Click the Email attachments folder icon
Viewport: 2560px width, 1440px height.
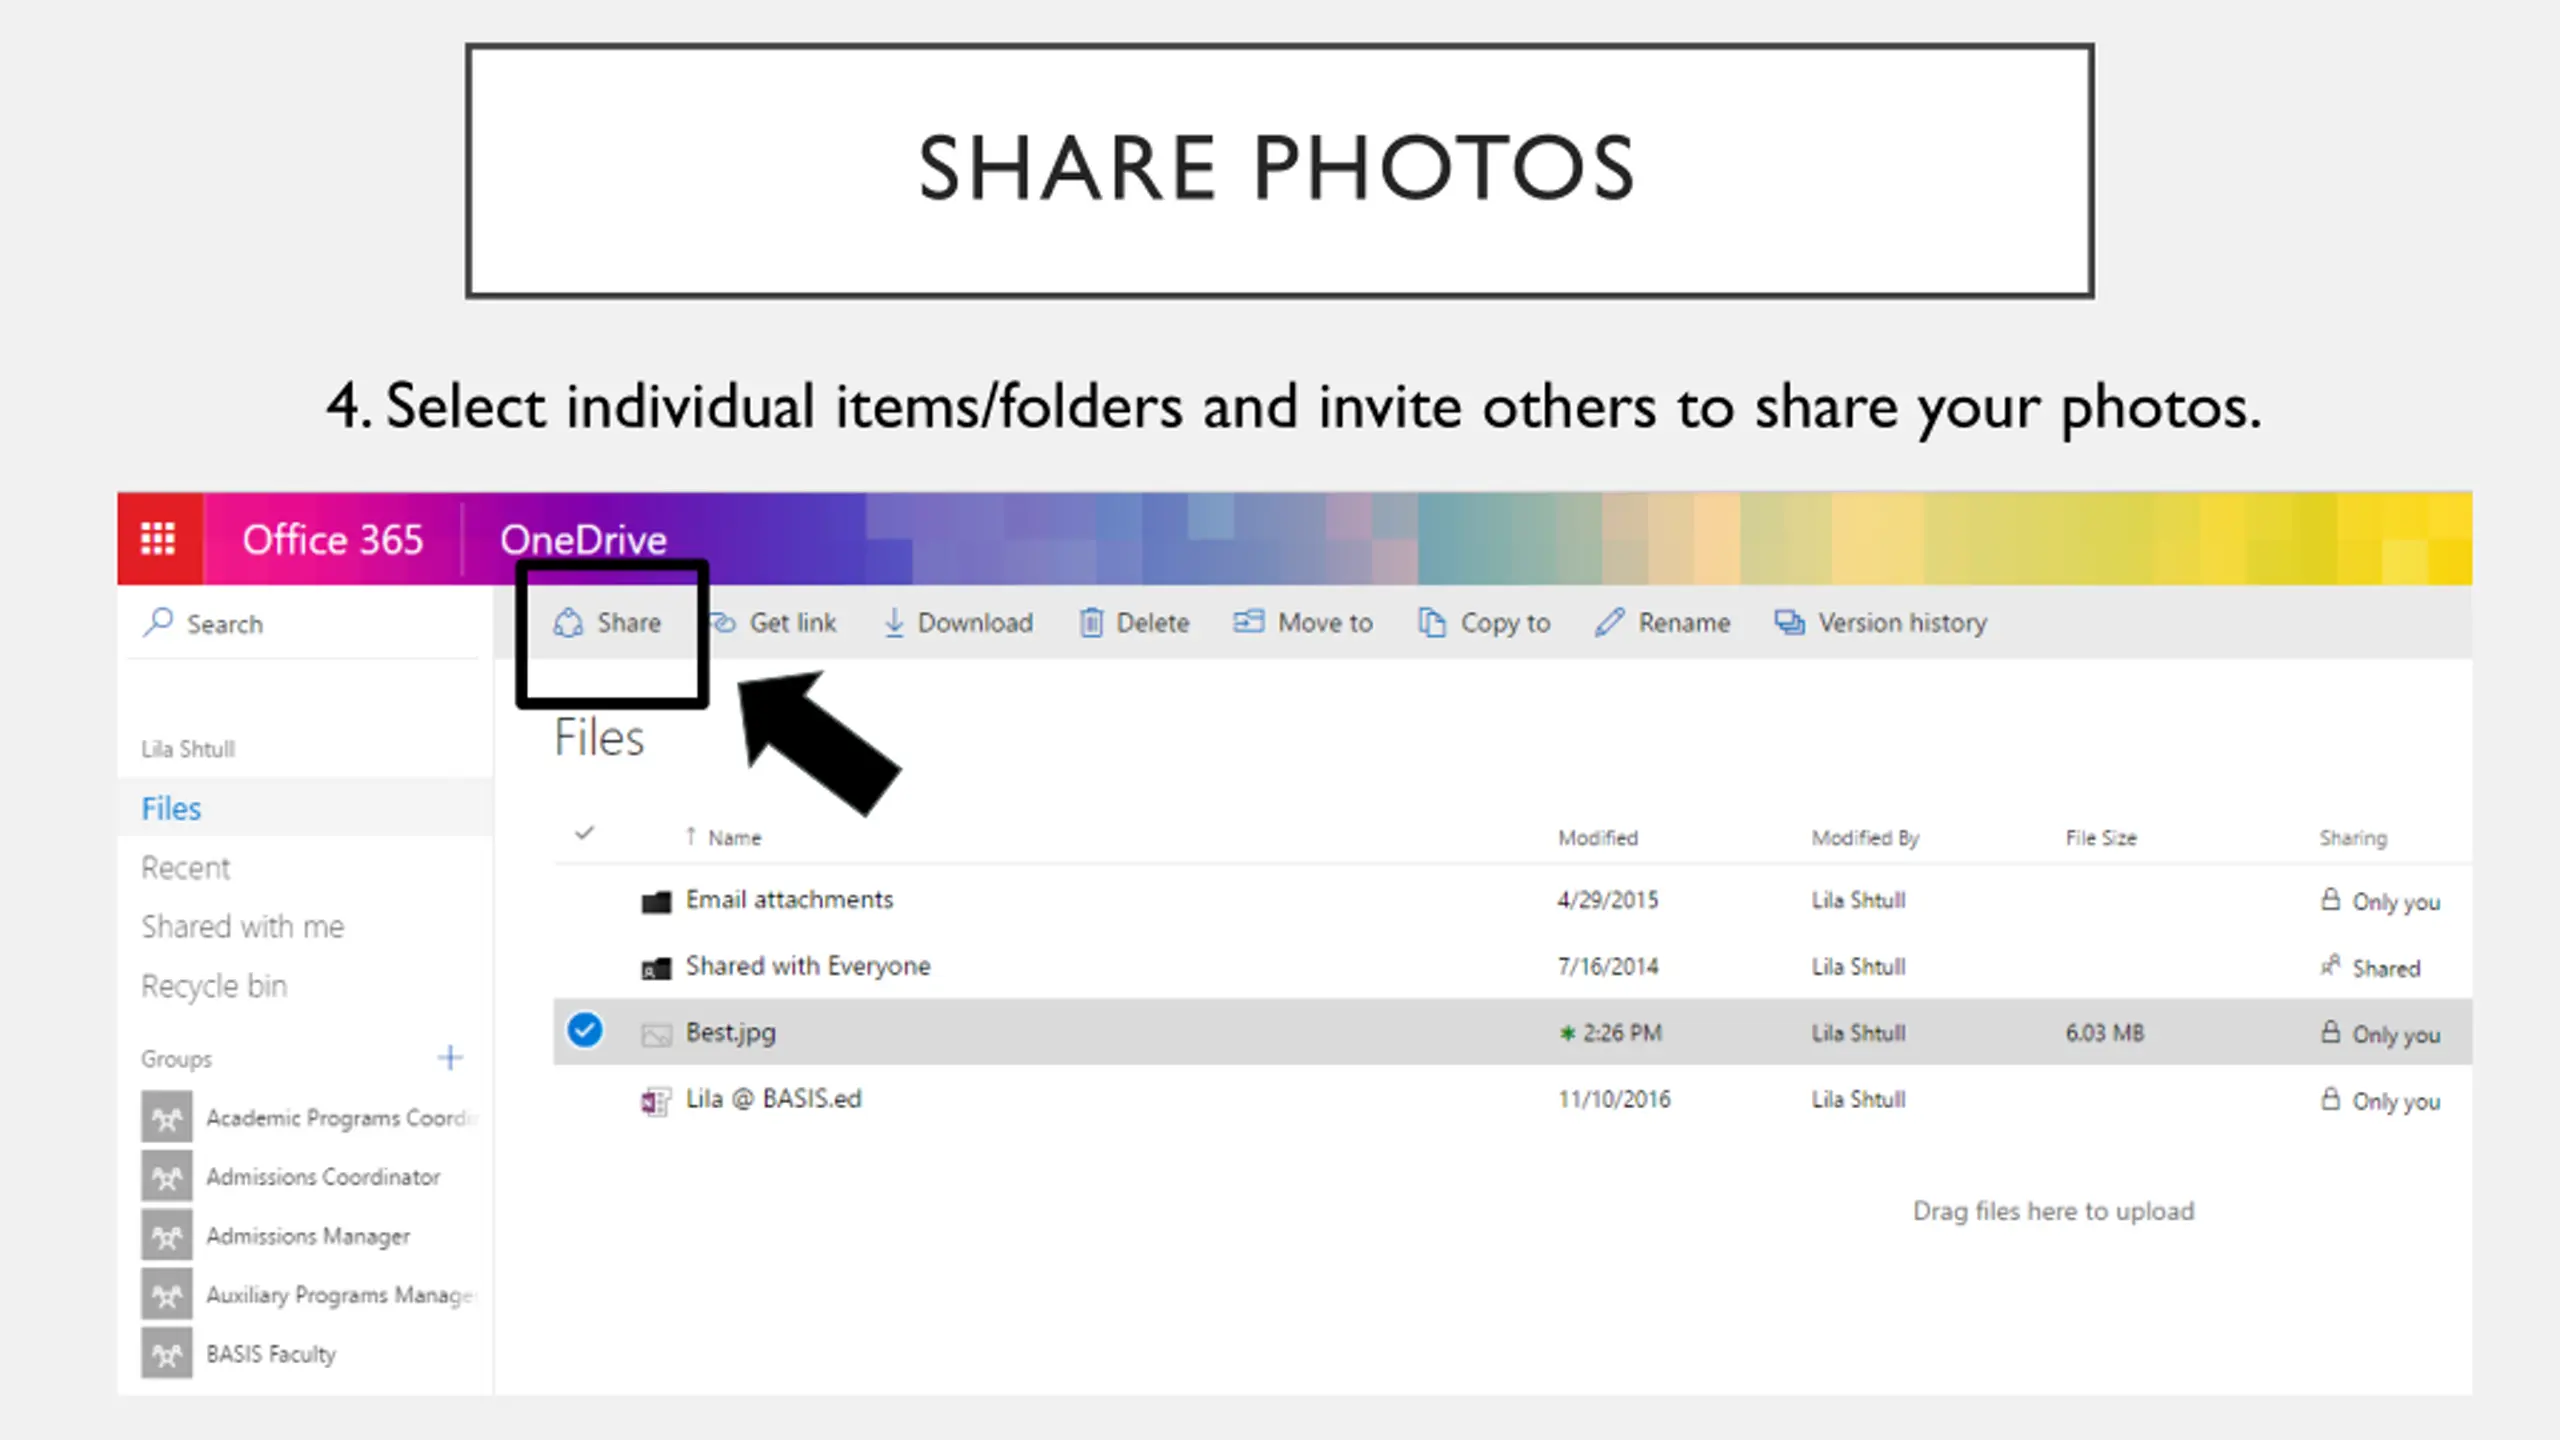click(656, 902)
